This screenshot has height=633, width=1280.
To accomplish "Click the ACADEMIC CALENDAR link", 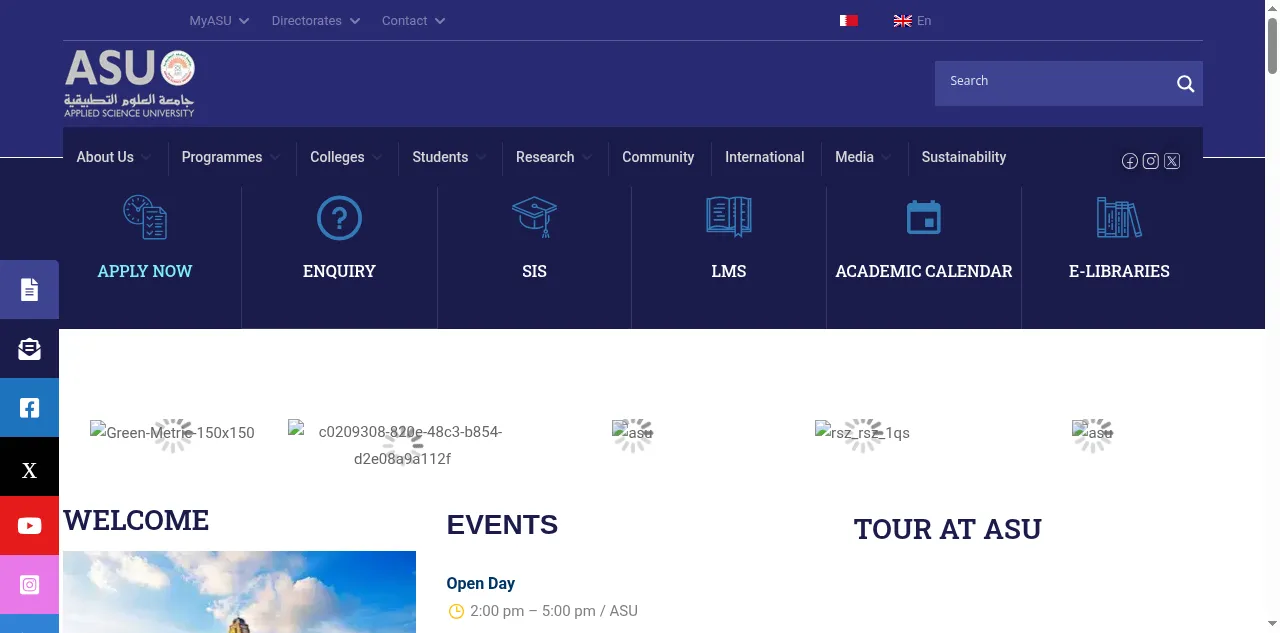I will coord(924,271).
